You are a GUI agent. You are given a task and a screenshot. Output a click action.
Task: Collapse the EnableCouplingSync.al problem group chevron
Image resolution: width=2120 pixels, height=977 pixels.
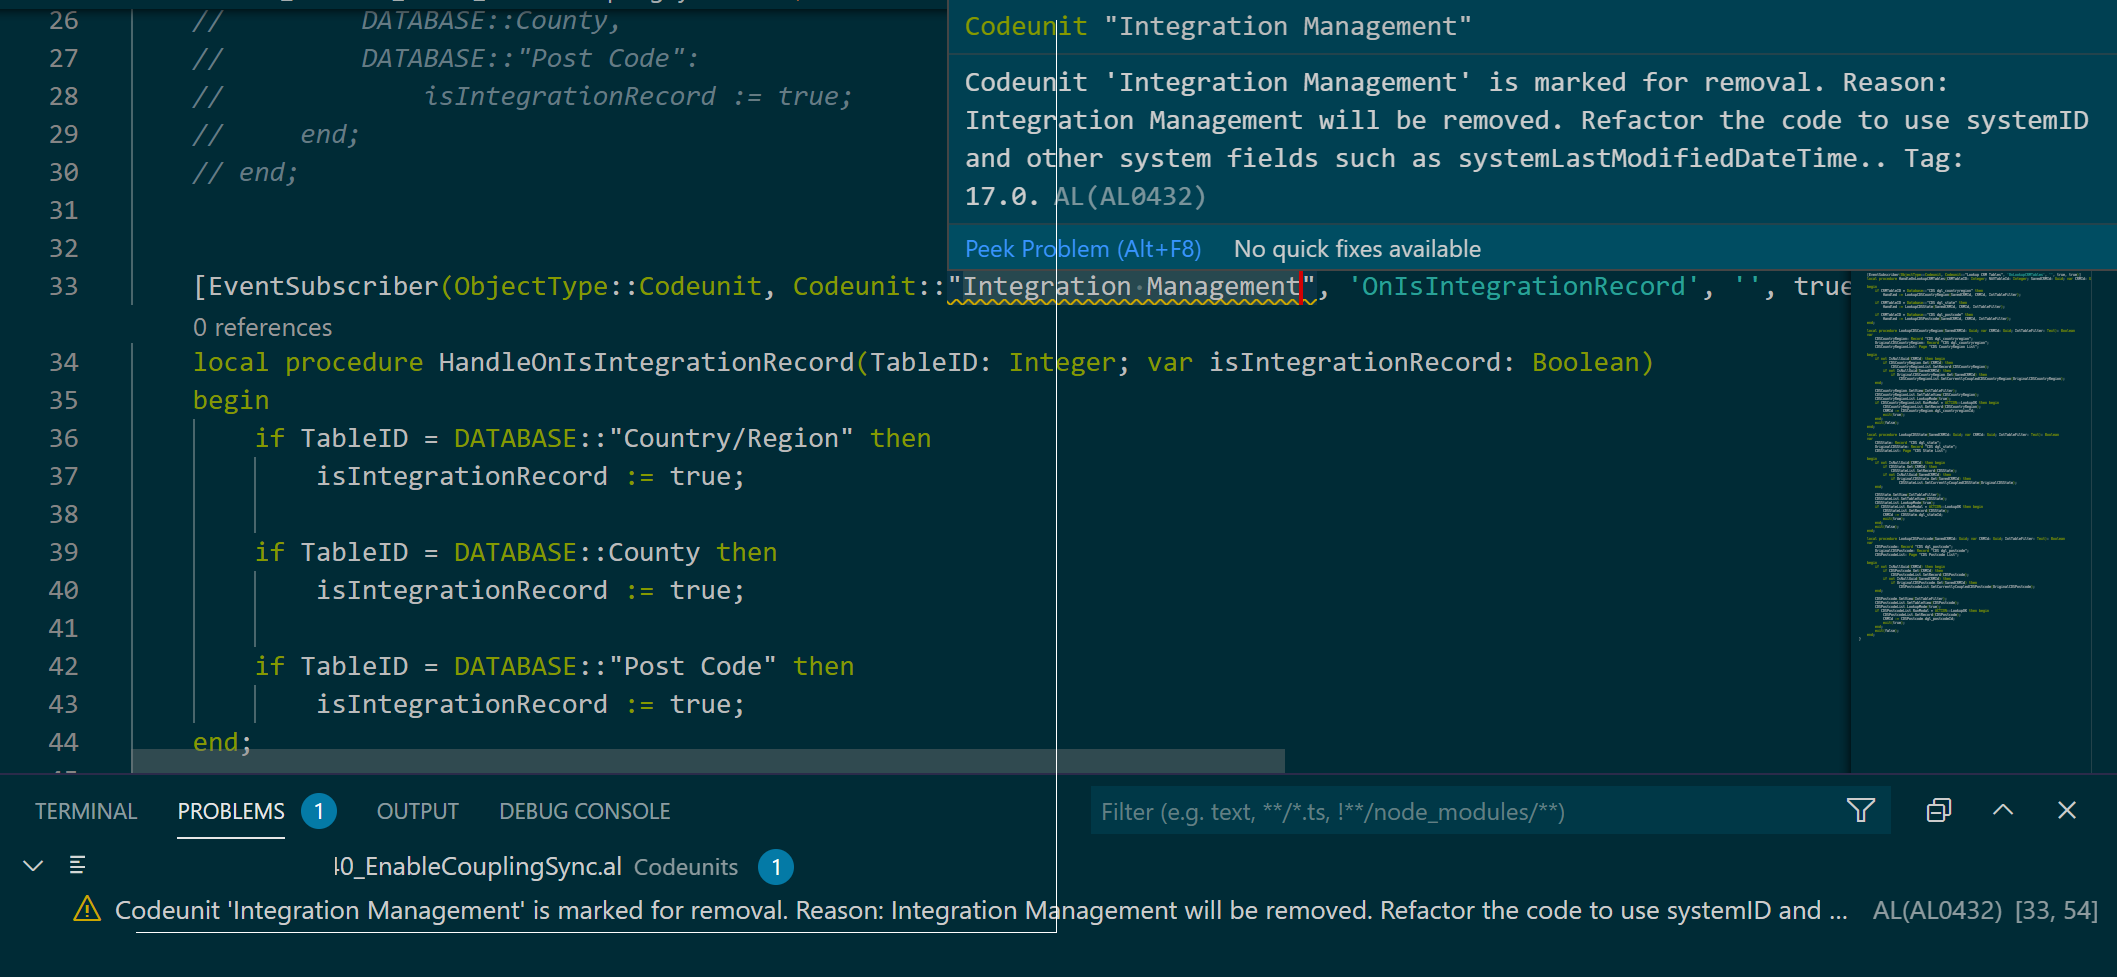pos(33,865)
